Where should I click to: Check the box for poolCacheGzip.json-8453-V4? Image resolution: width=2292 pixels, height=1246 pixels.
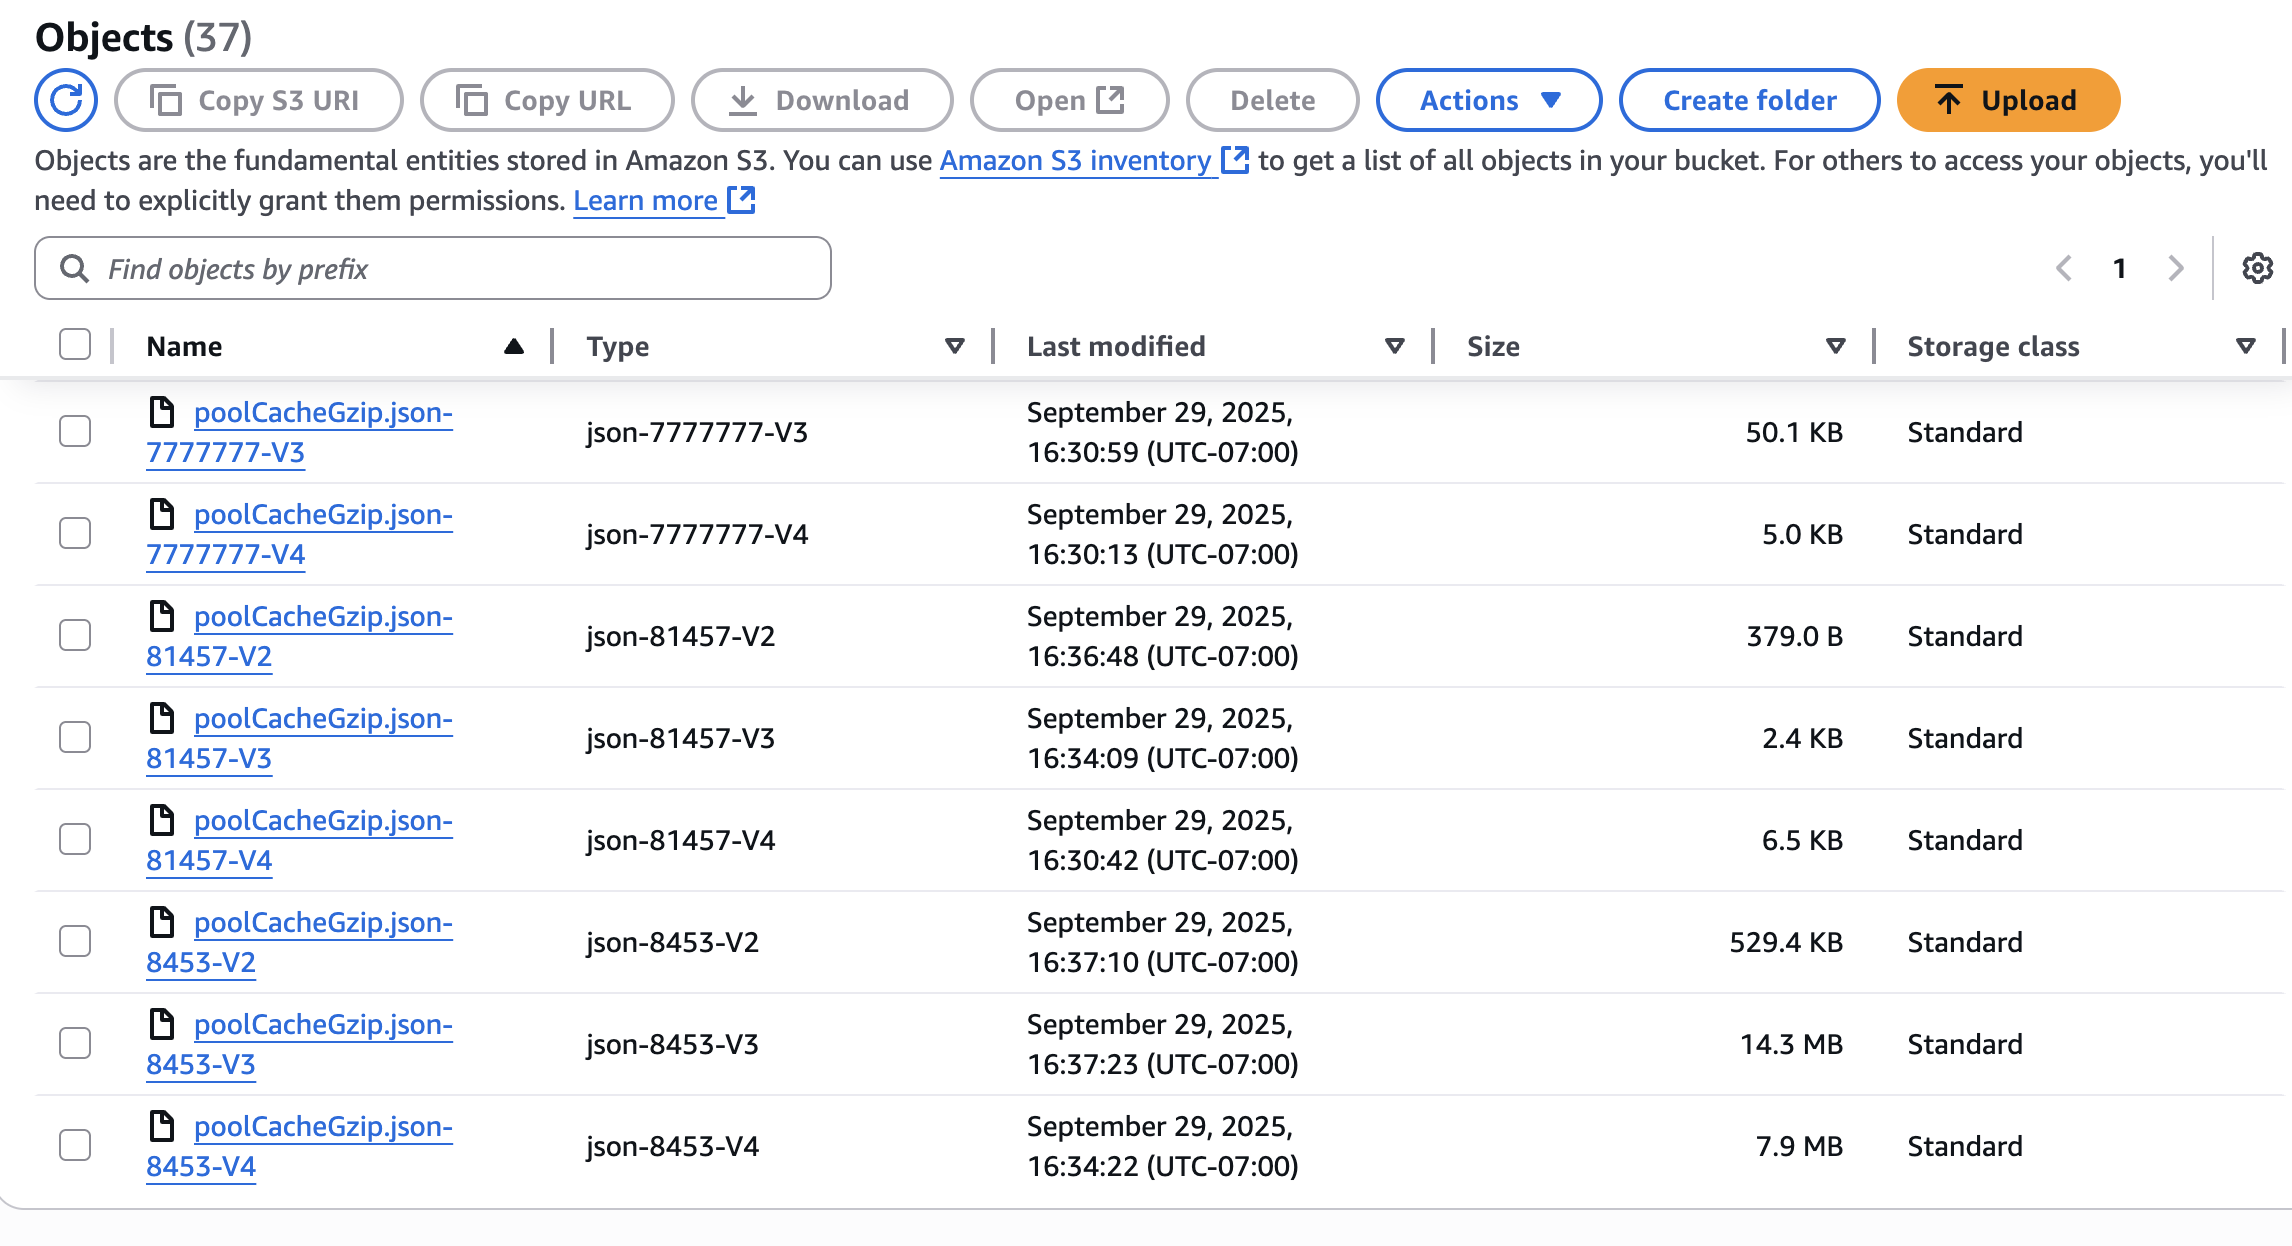coord(75,1145)
